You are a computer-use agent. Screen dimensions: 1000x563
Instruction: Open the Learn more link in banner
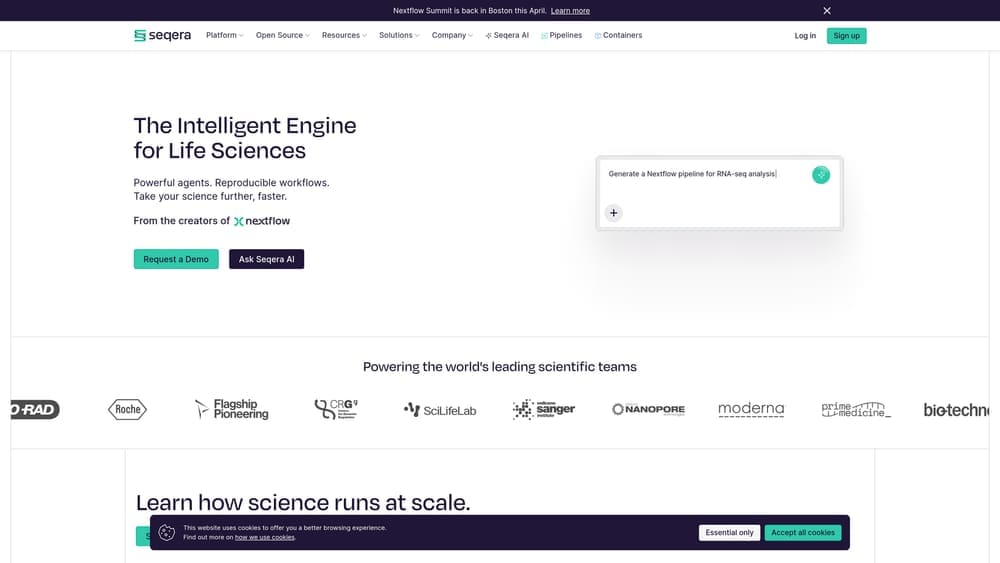[x=570, y=11]
